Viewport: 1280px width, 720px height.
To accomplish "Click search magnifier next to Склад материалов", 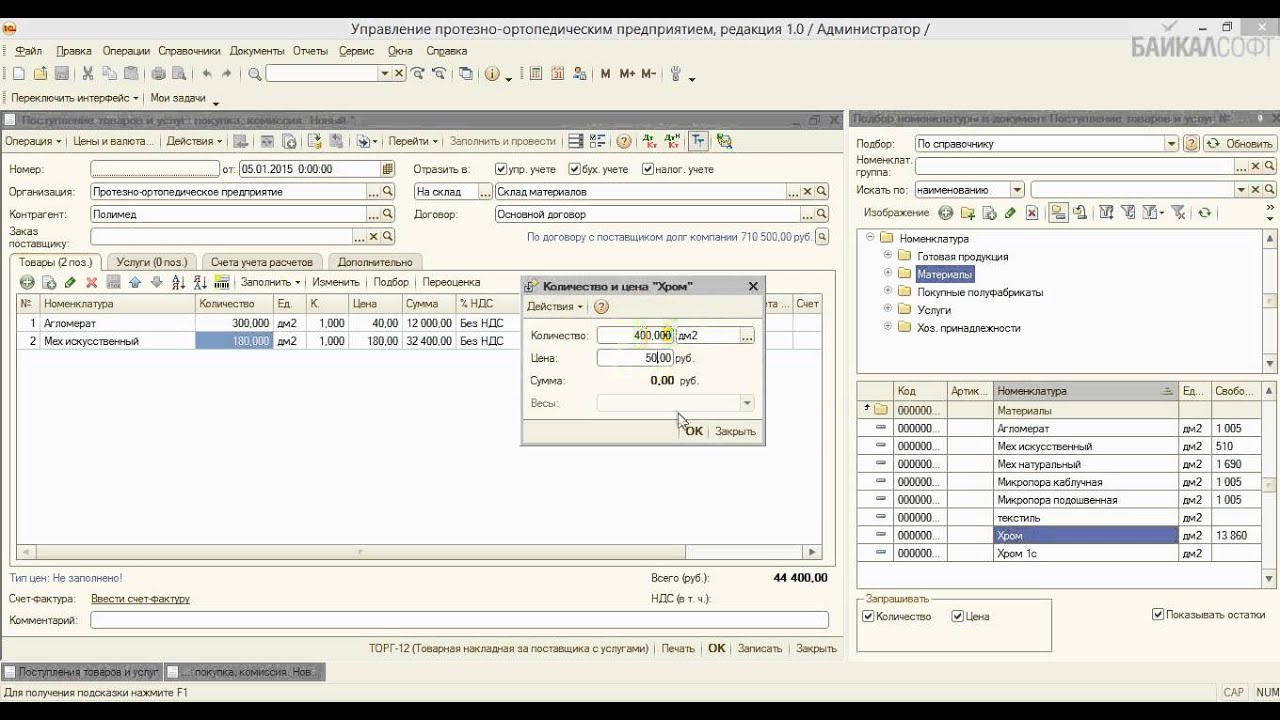I will coord(822,191).
